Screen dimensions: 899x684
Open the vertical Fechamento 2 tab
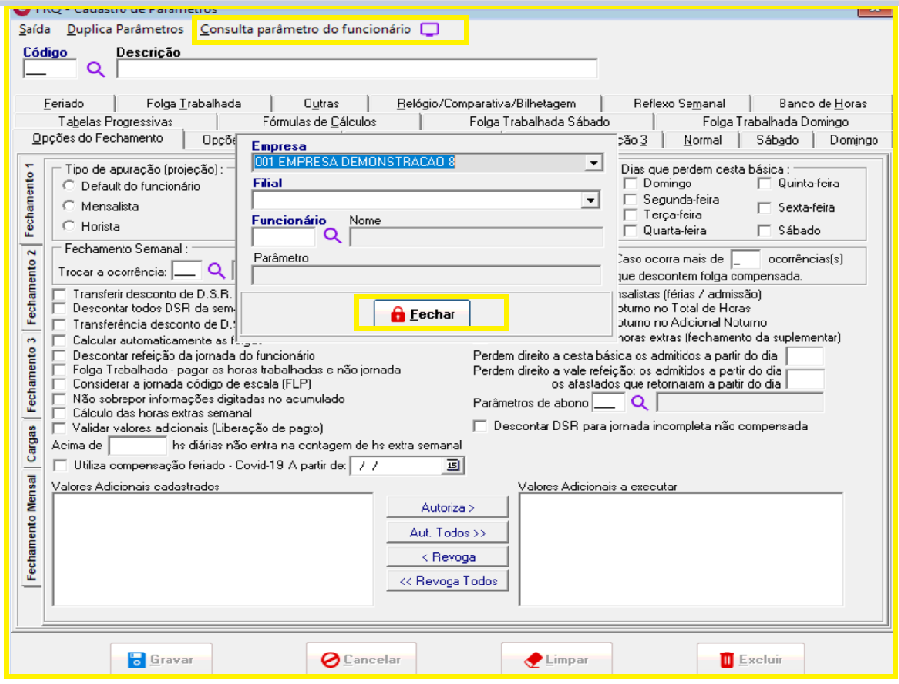[x=30, y=287]
